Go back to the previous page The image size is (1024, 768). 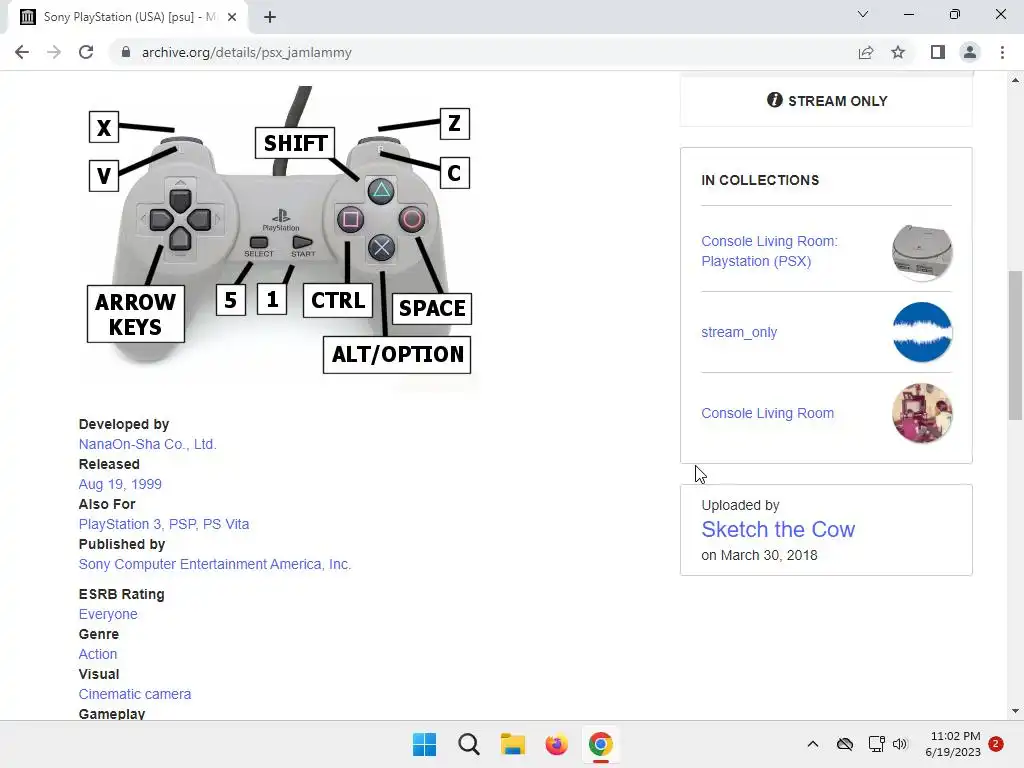point(22,52)
